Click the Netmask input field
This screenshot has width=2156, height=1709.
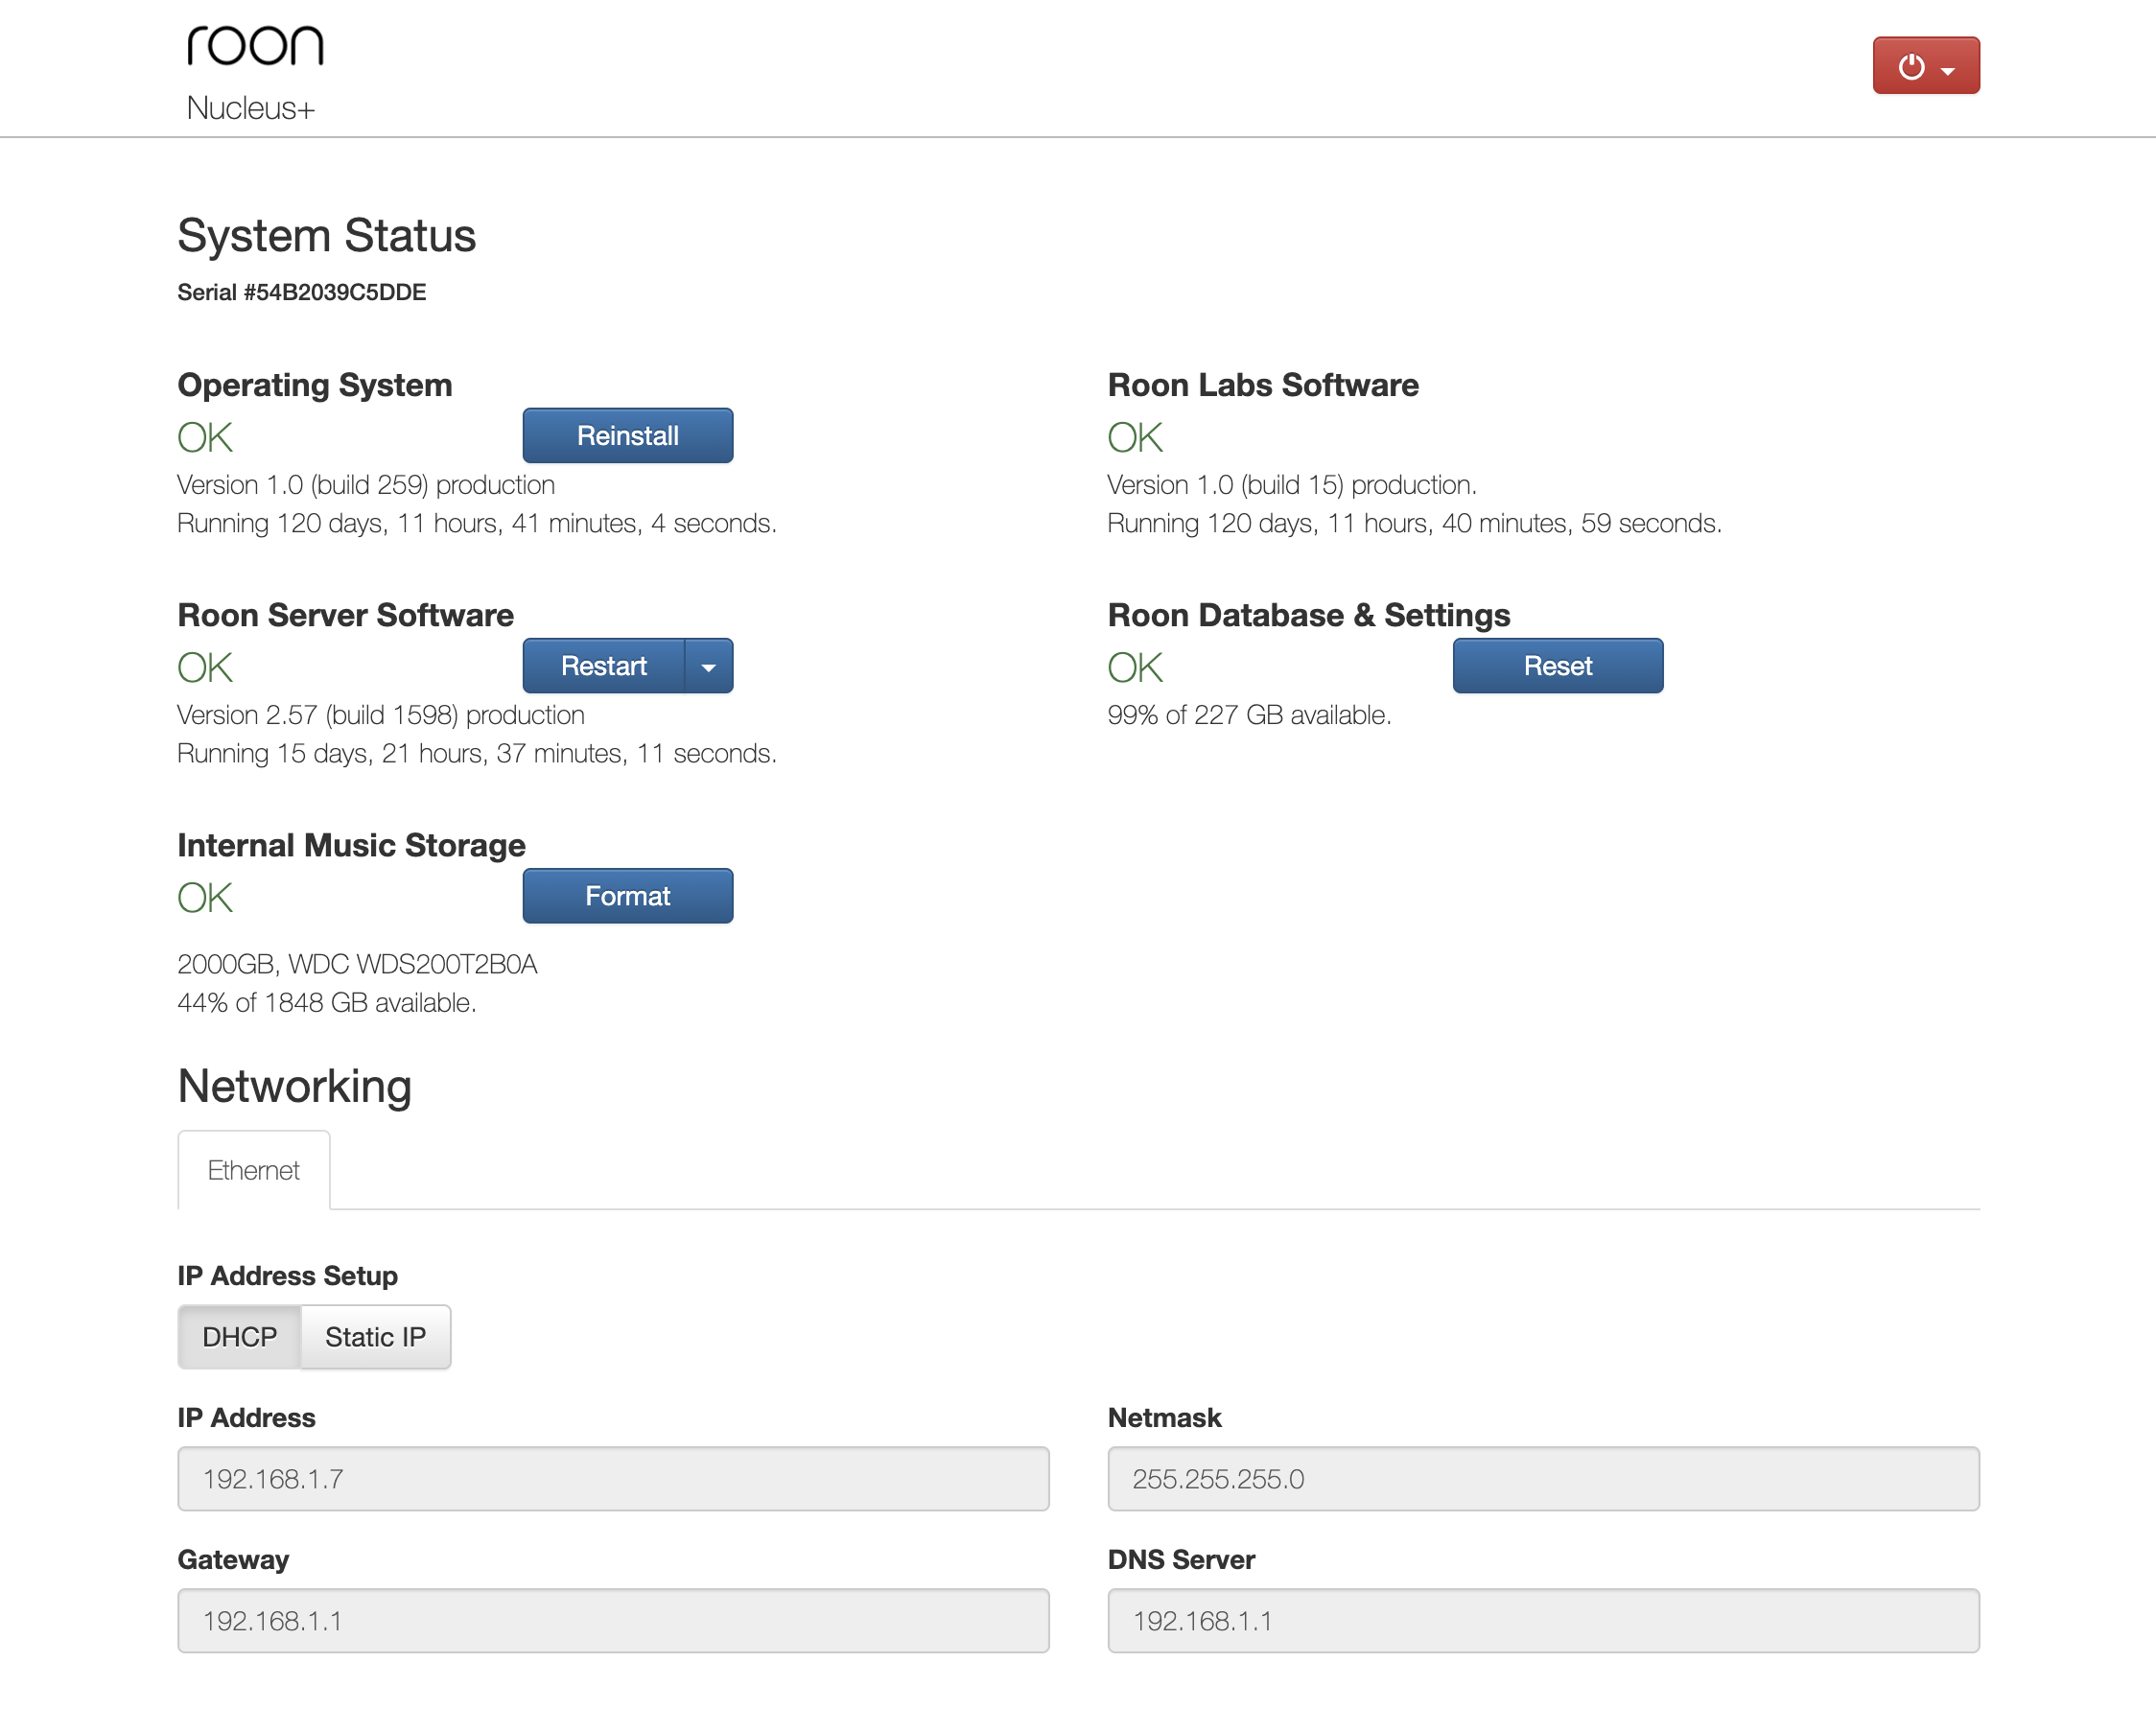1543,1478
